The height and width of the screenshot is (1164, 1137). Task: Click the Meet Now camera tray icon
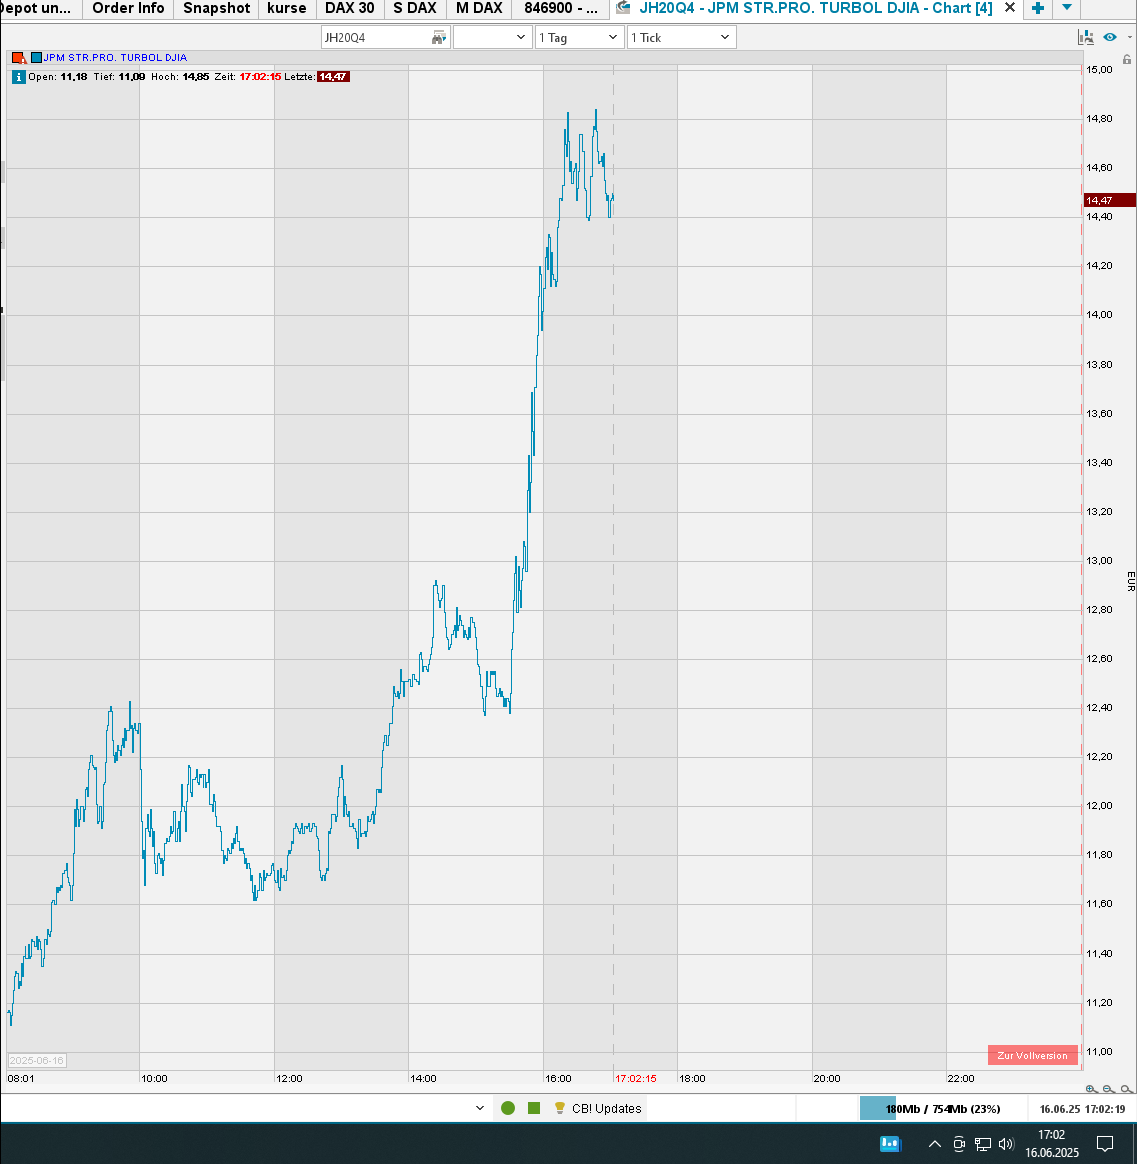point(959,1144)
